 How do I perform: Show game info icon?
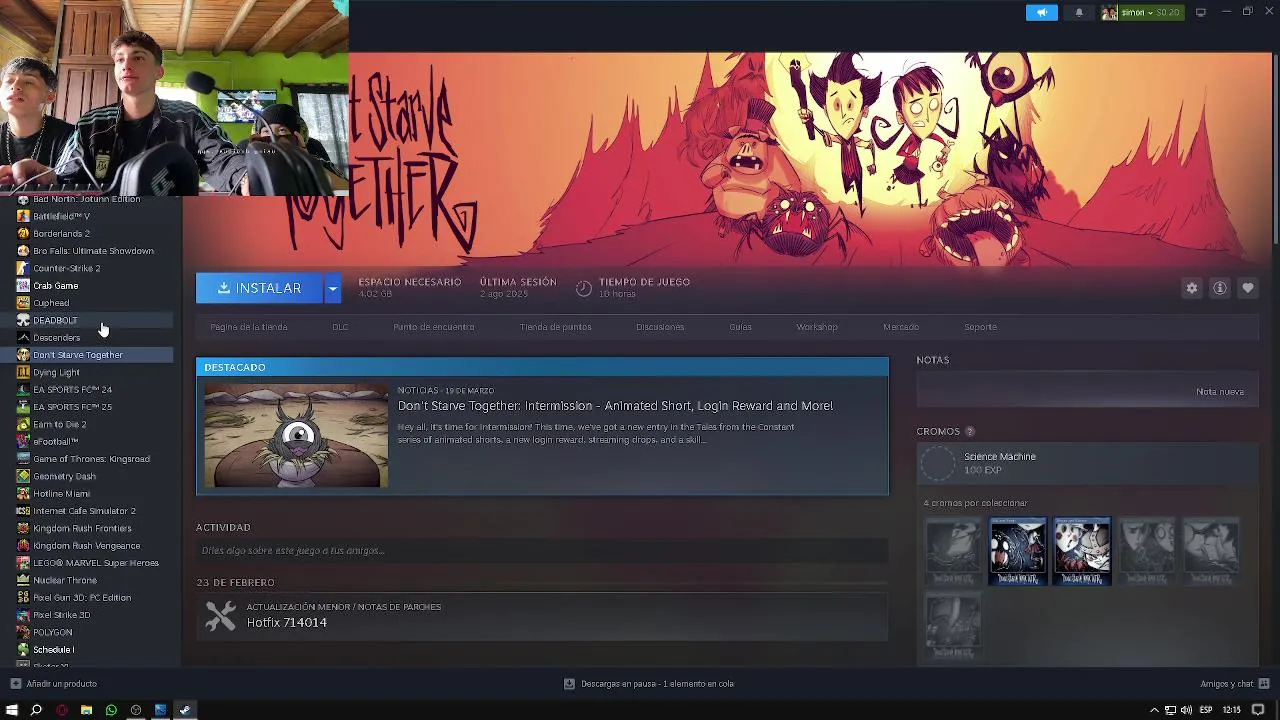point(1219,288)
